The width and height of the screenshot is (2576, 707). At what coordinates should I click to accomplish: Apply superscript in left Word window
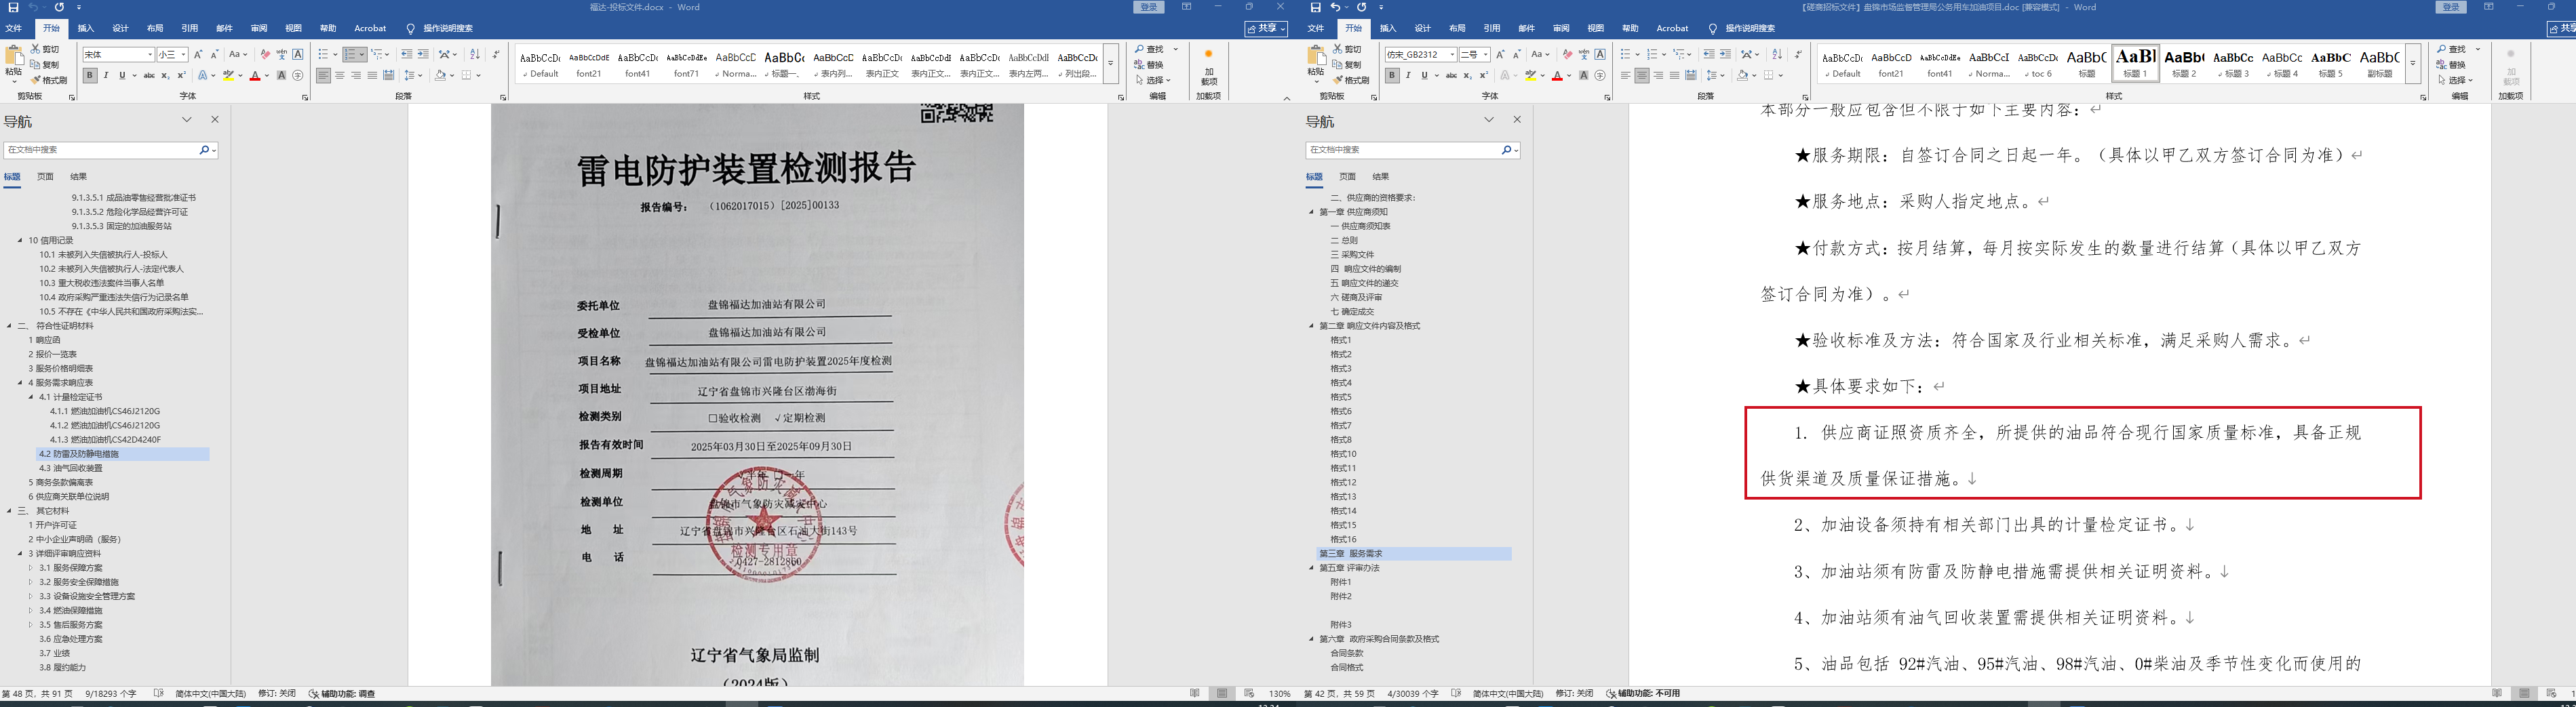click(181, 75)
